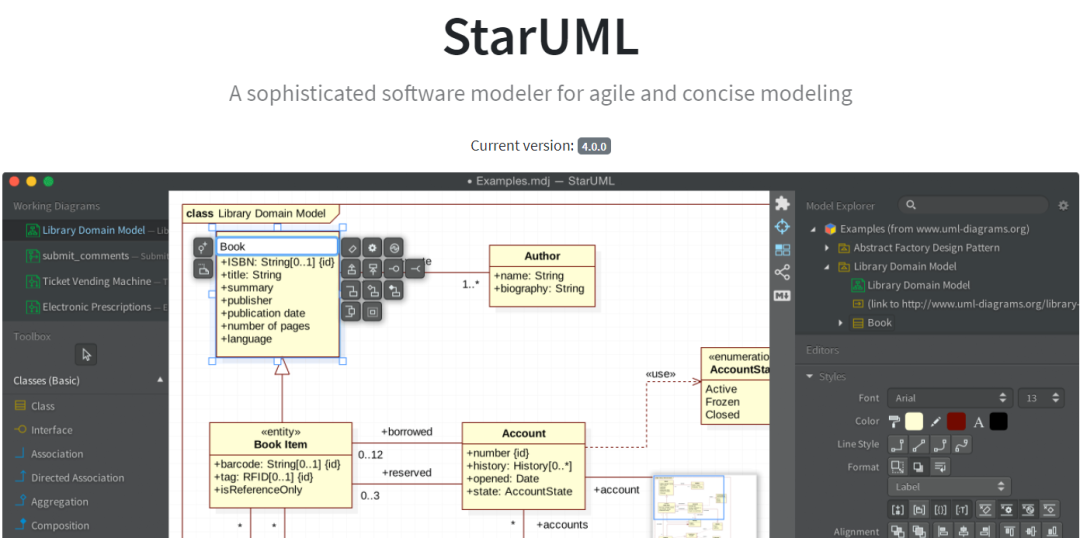Click the layout panels icon in the sidebar
Image resolution: width=1080 pixels, height=538 pixels.
[x=782, y=249]
